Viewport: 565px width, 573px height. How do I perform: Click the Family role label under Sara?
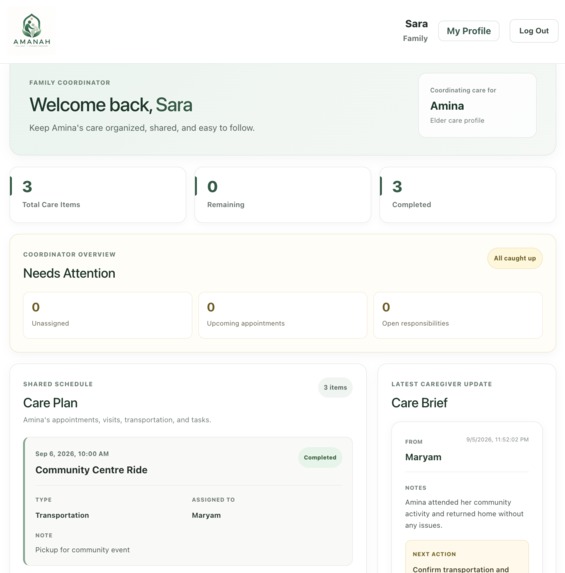click(x=415, y=38)
